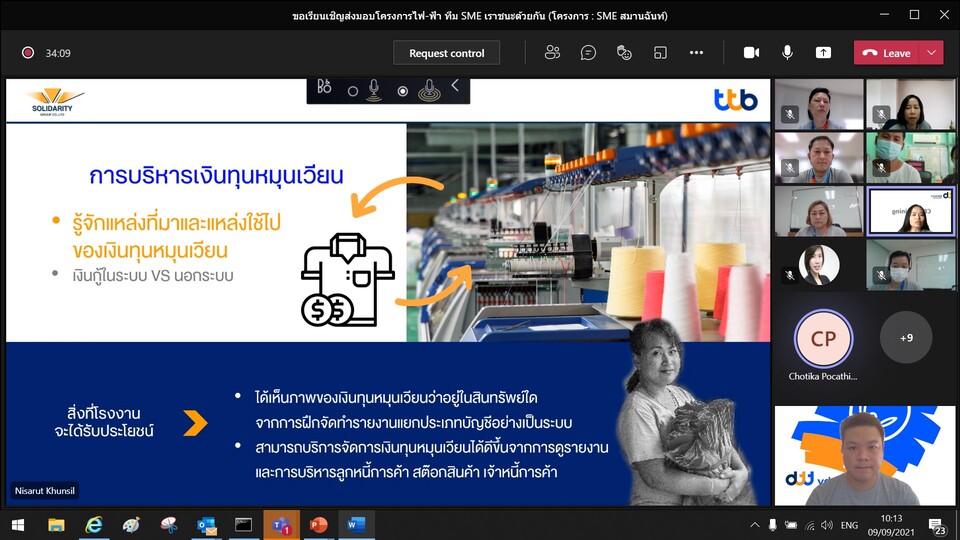Open the breakout rooms icon
Image resolution: width=960 pixels, height=540 pixels.
tap(660, 53)
